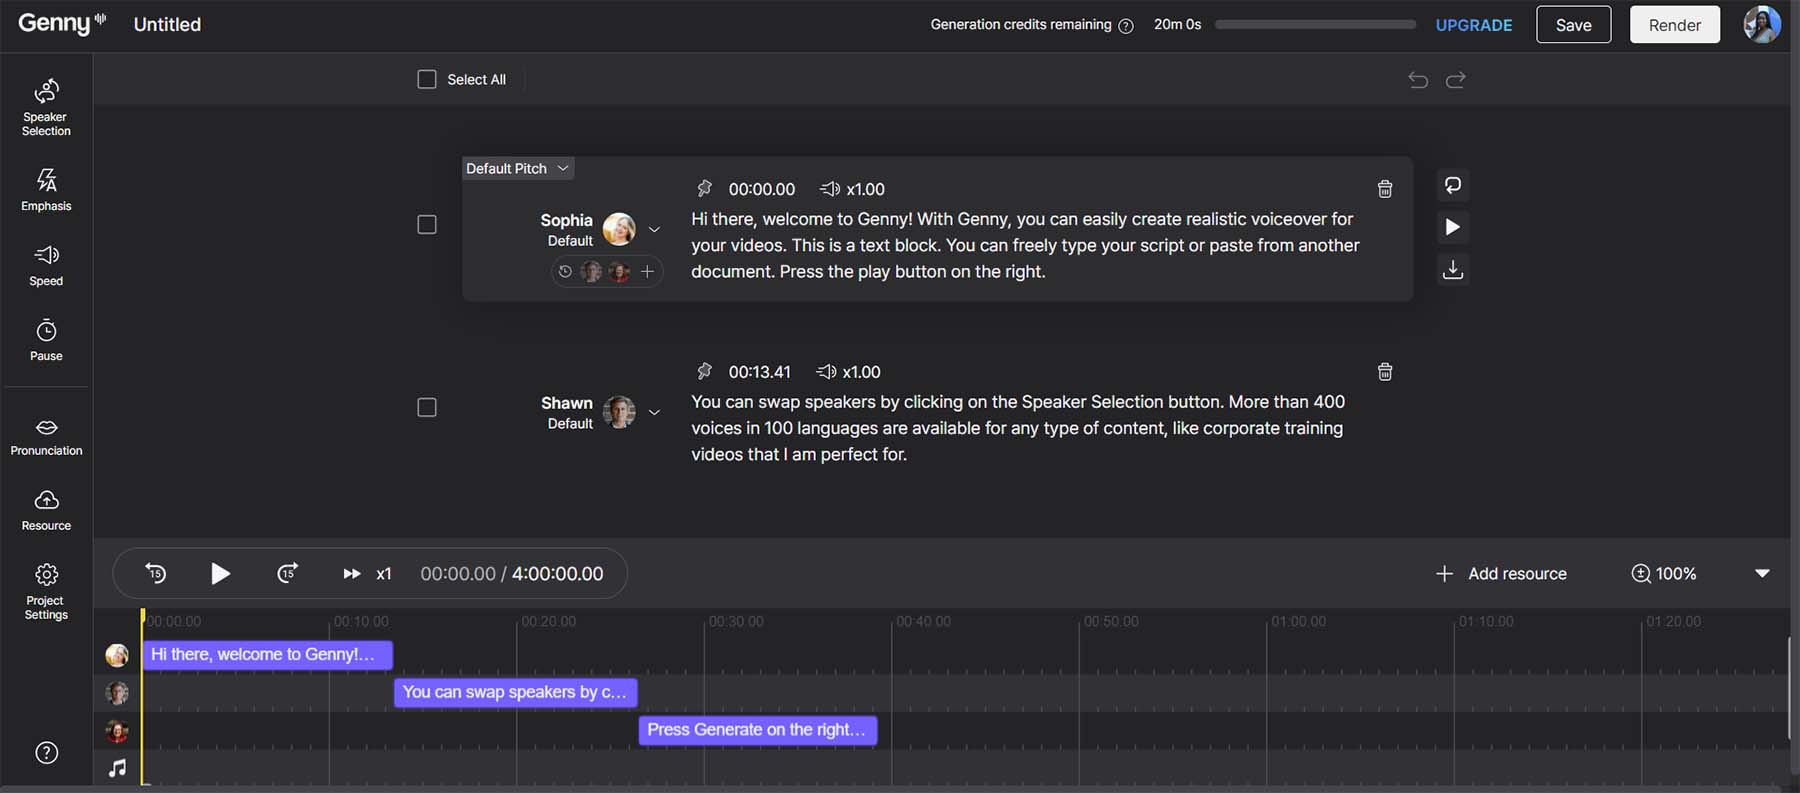Select the Emphasis tool in sidebar
Image resolution: width=1800 pixels, height=793 pixels.
click(x=46, y=189)
